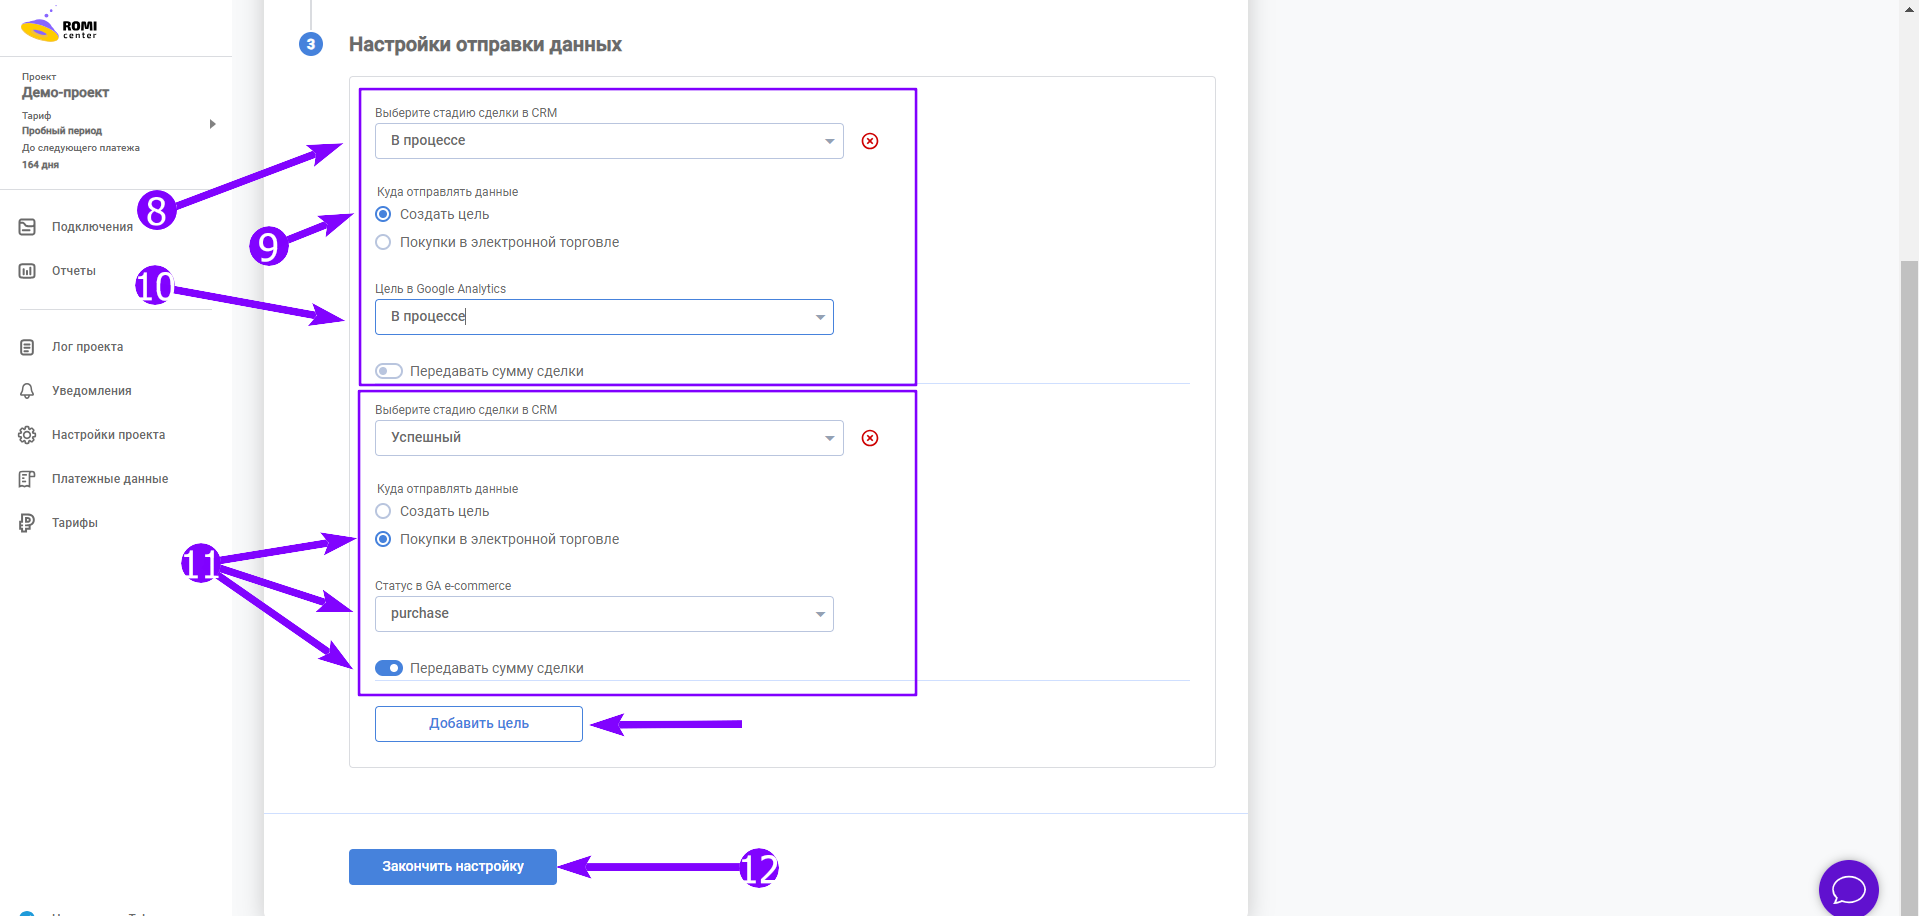Viewport: 1919px width, 916px height.
Task: Open Платежные данные page
Action: point(110,479)
